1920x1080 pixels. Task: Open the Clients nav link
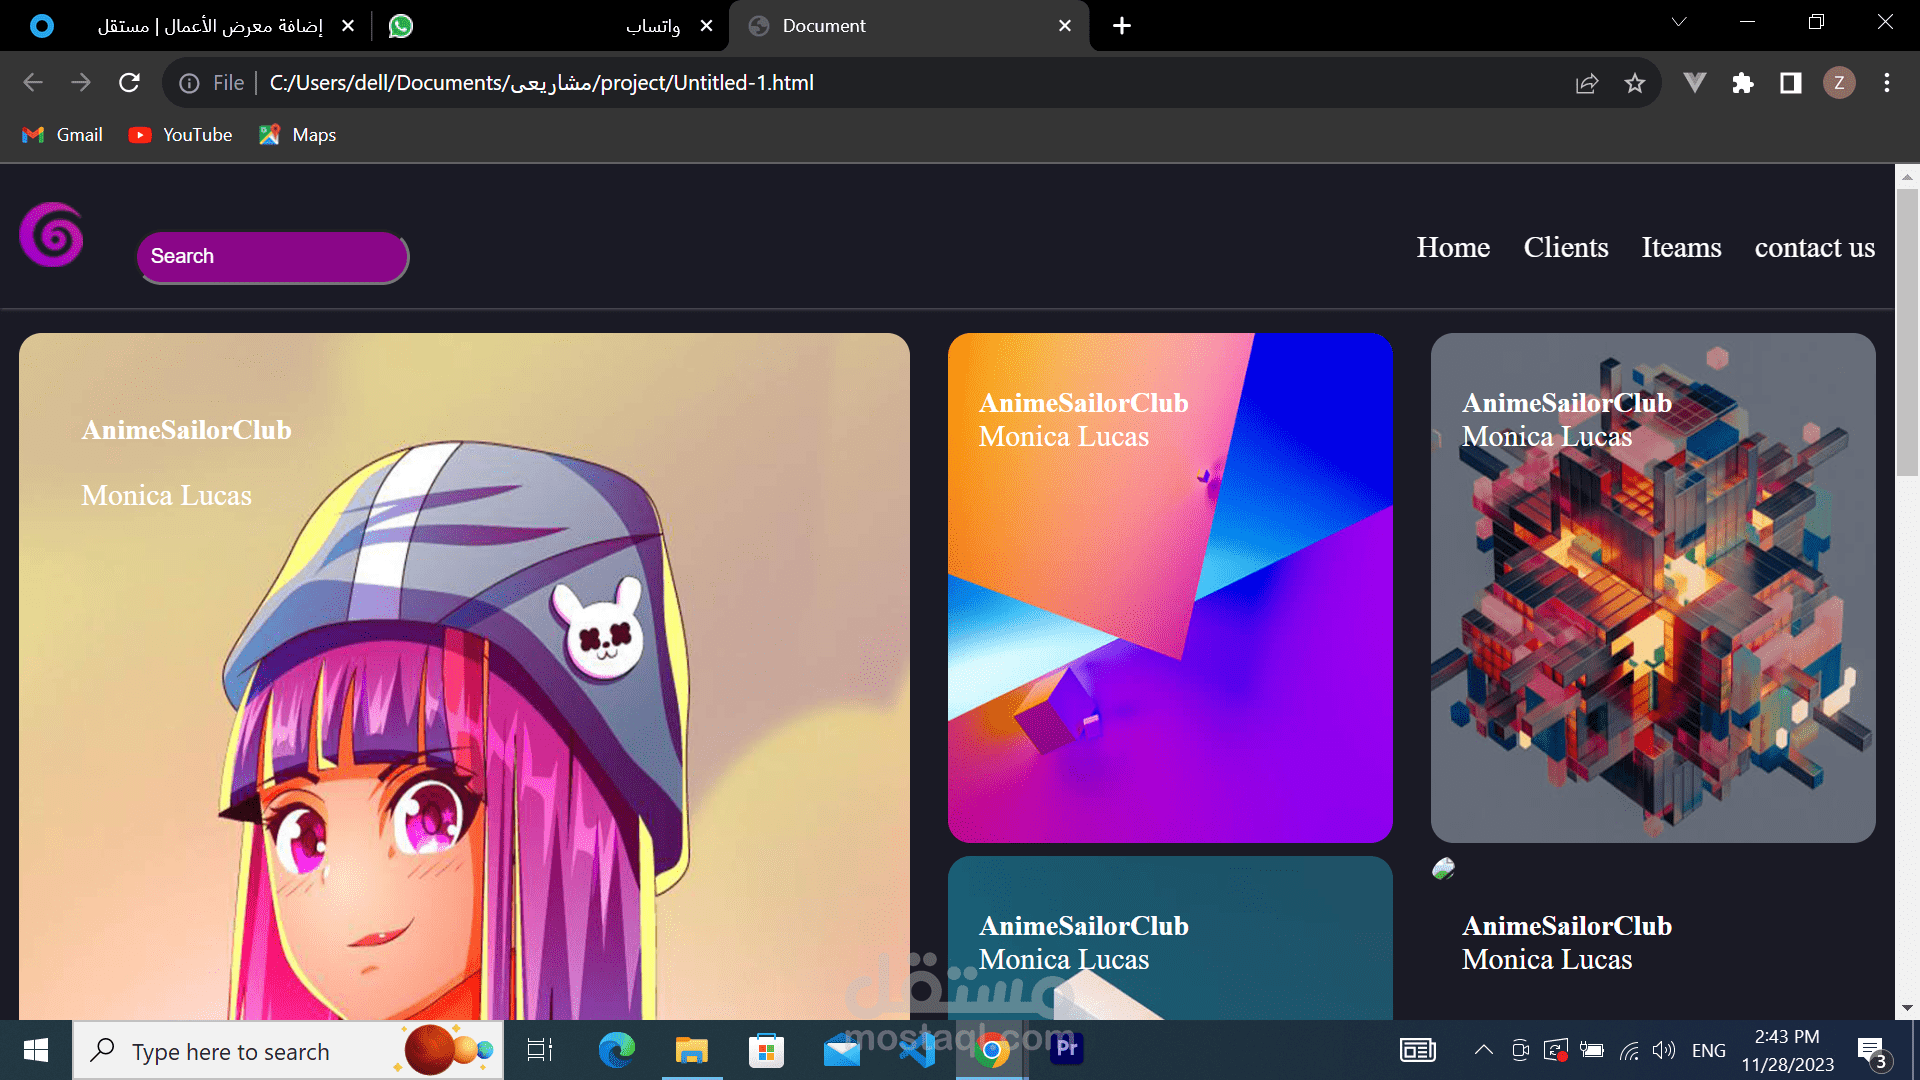[1566, 248]
